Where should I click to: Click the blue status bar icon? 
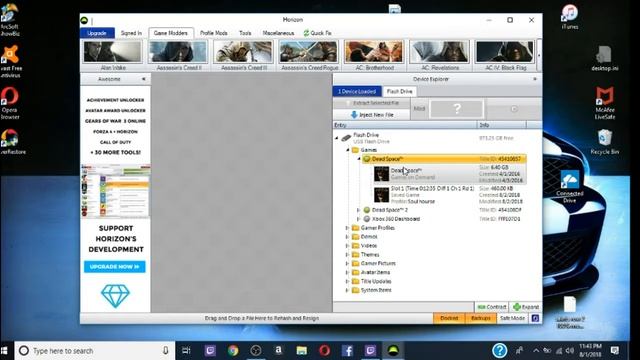pyautogui.click(x=536, y=318)
